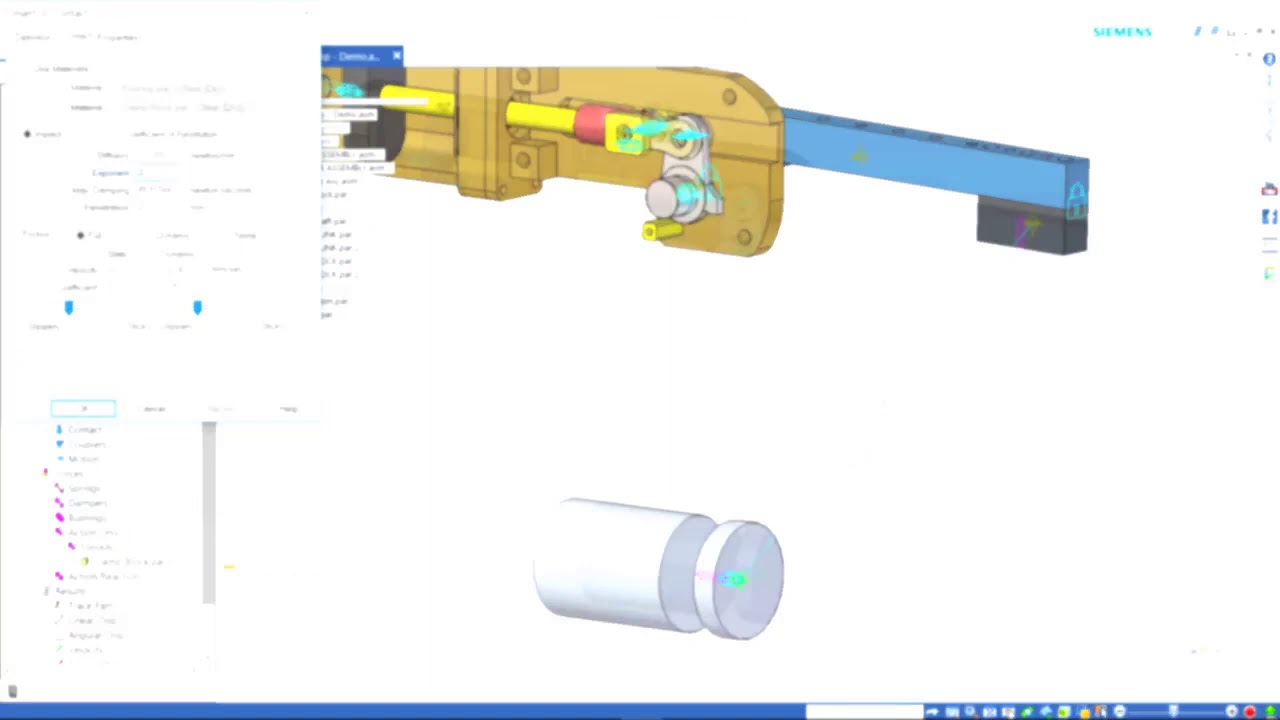The height and width of the screenshot is (720, 1280).
Task: Select the Full friction radio button
Action: tap(81, 235)
